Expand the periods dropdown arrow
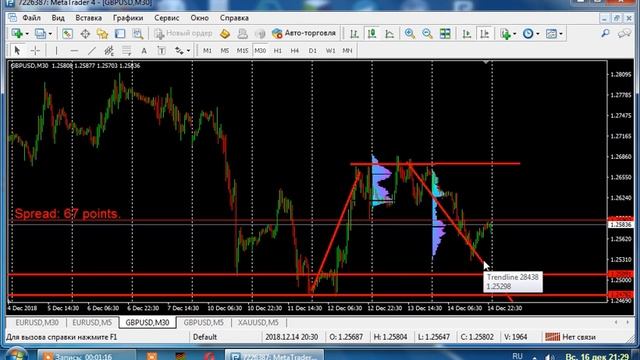This screenshot has height=360, width=640. tap(538, 34)
